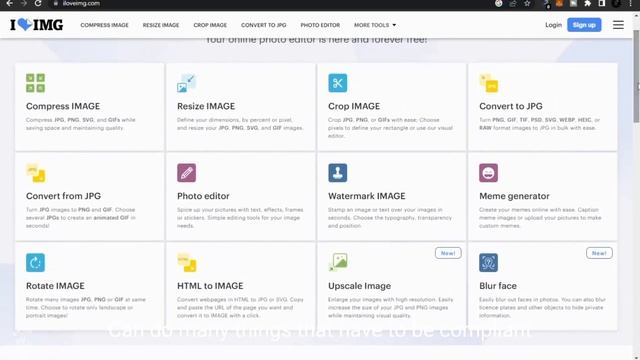Open the Crop IMAGE card title
640x360 pixels.
coord(354,106)
